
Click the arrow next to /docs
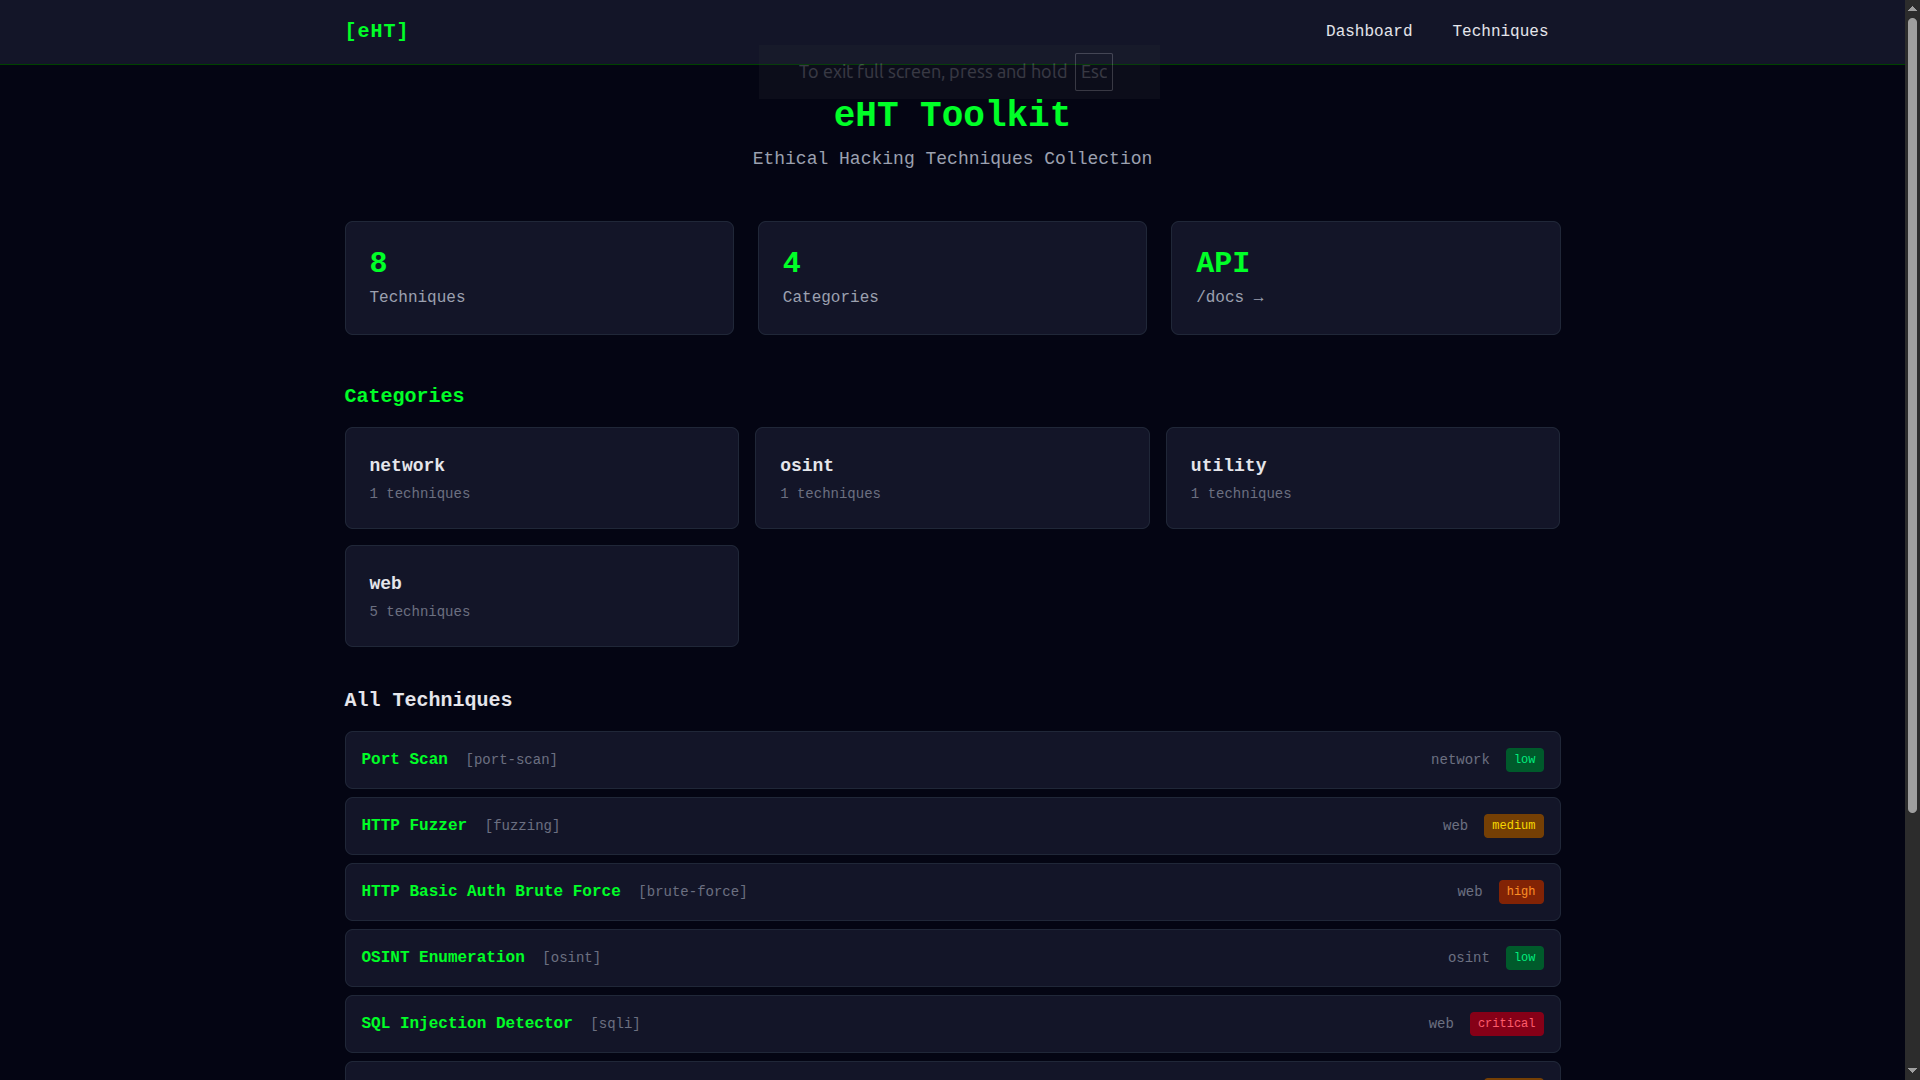click(1258, 297)
